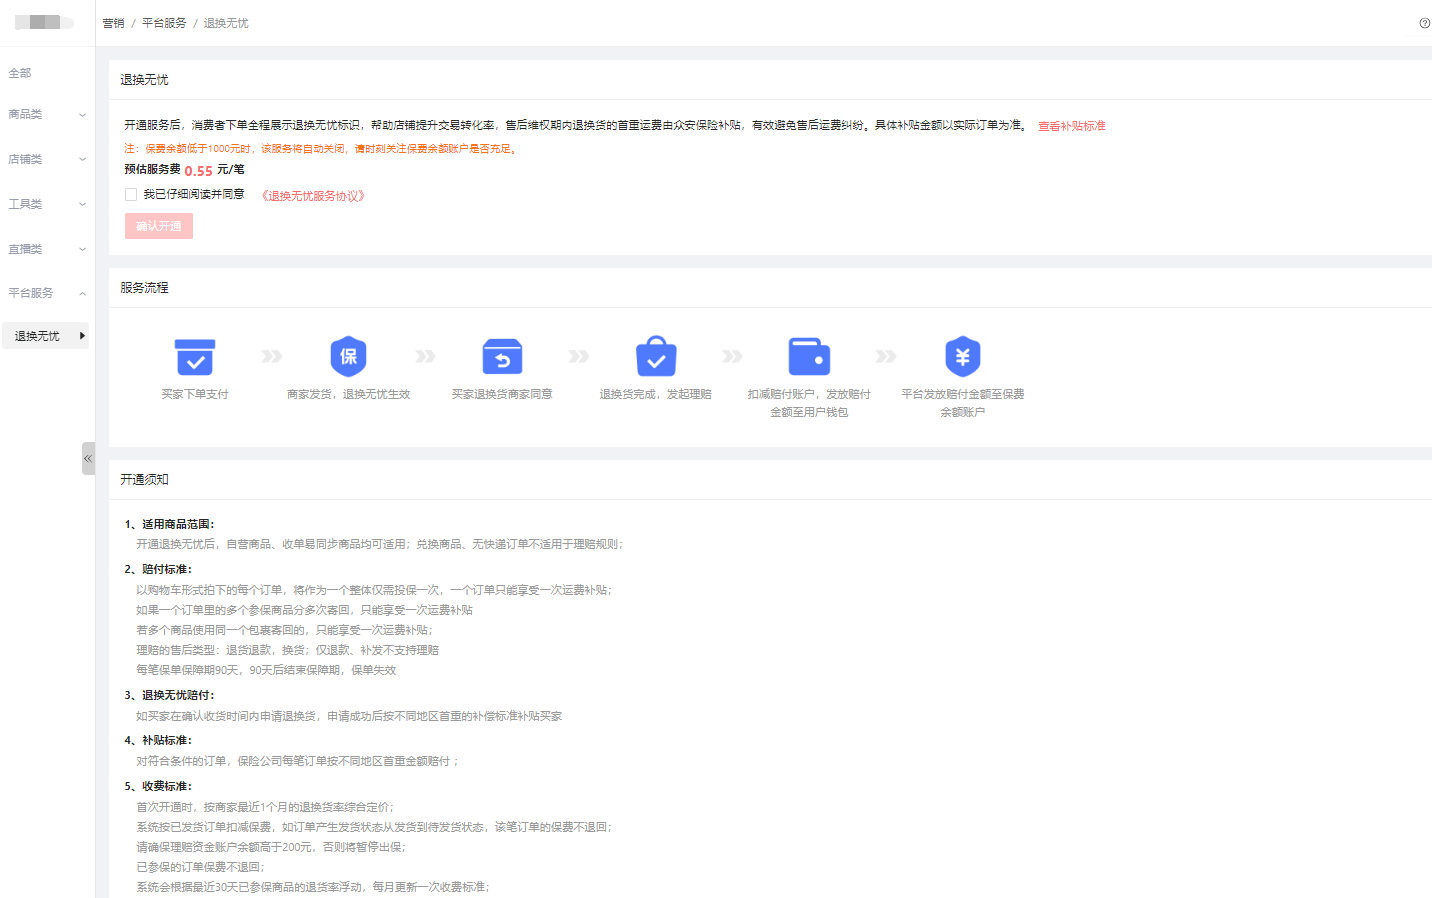Click the 确认开通 button
Screen dimensions: 1432x898
tap(158, 226)
